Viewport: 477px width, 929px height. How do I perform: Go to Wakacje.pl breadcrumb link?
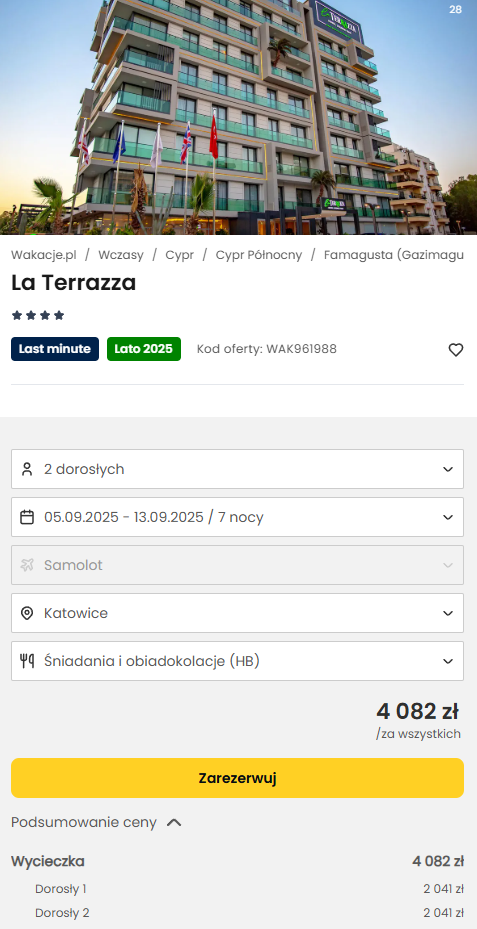coord(44,255)
